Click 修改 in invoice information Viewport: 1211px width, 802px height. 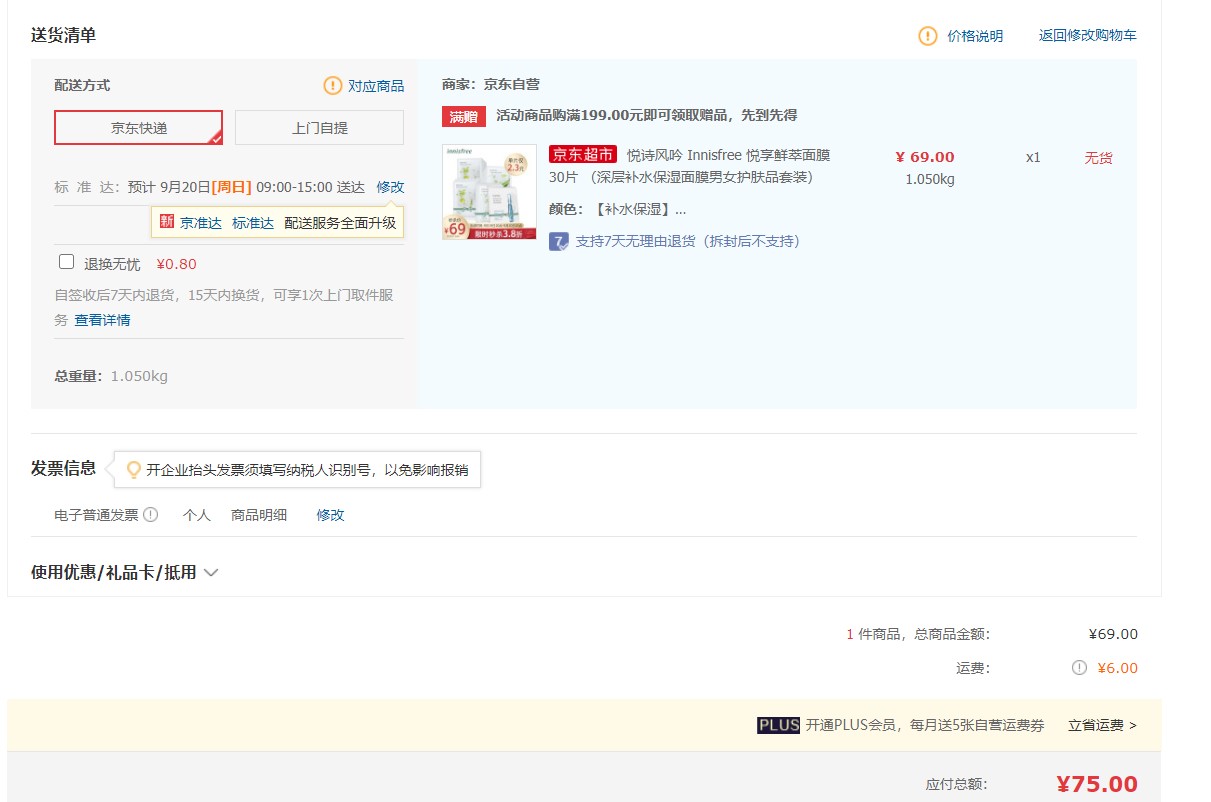coord(331,515)
